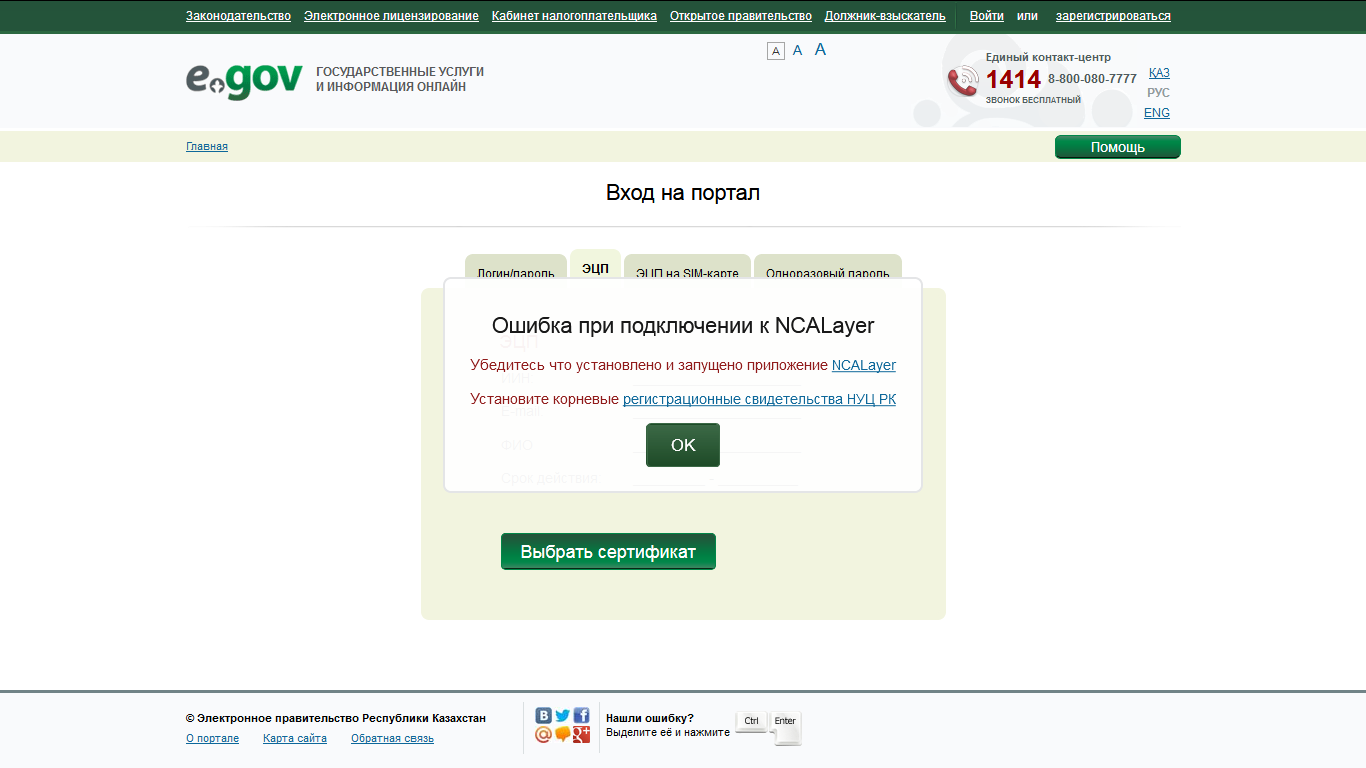Select the РУС language option
This screenshot has height=768, width=1366.
point(1158,93)
